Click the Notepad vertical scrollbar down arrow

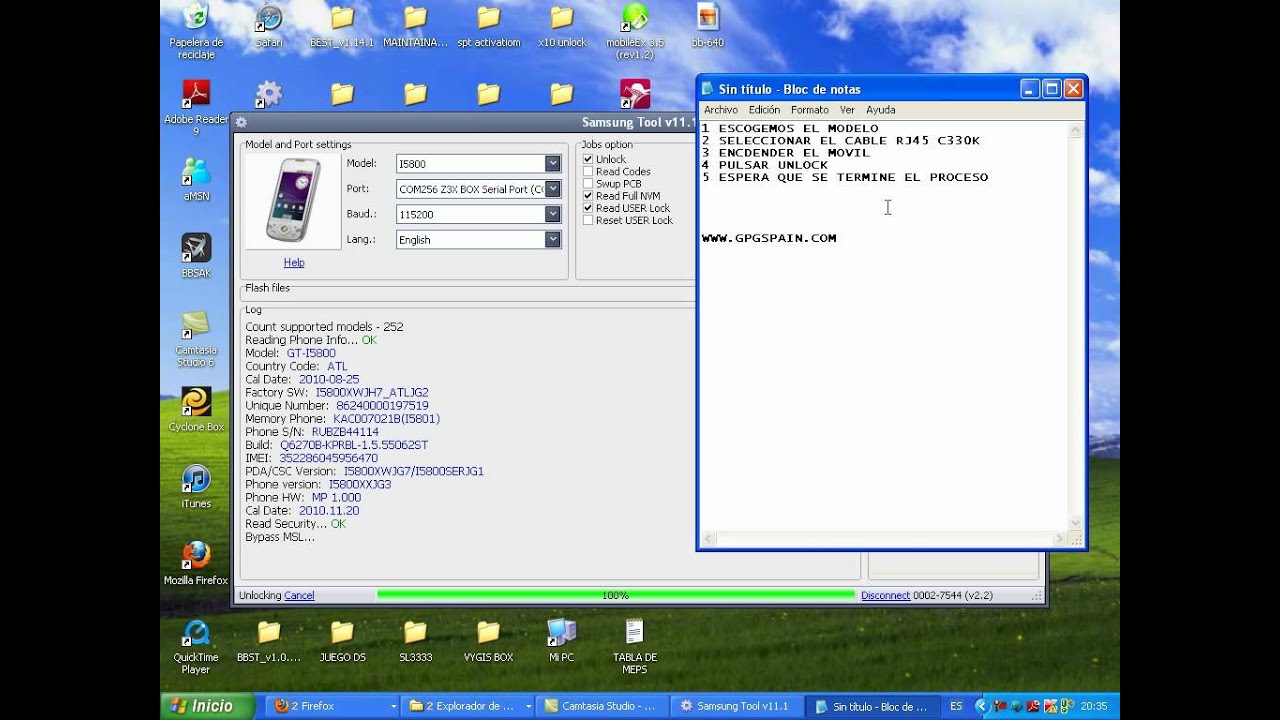1077,523
